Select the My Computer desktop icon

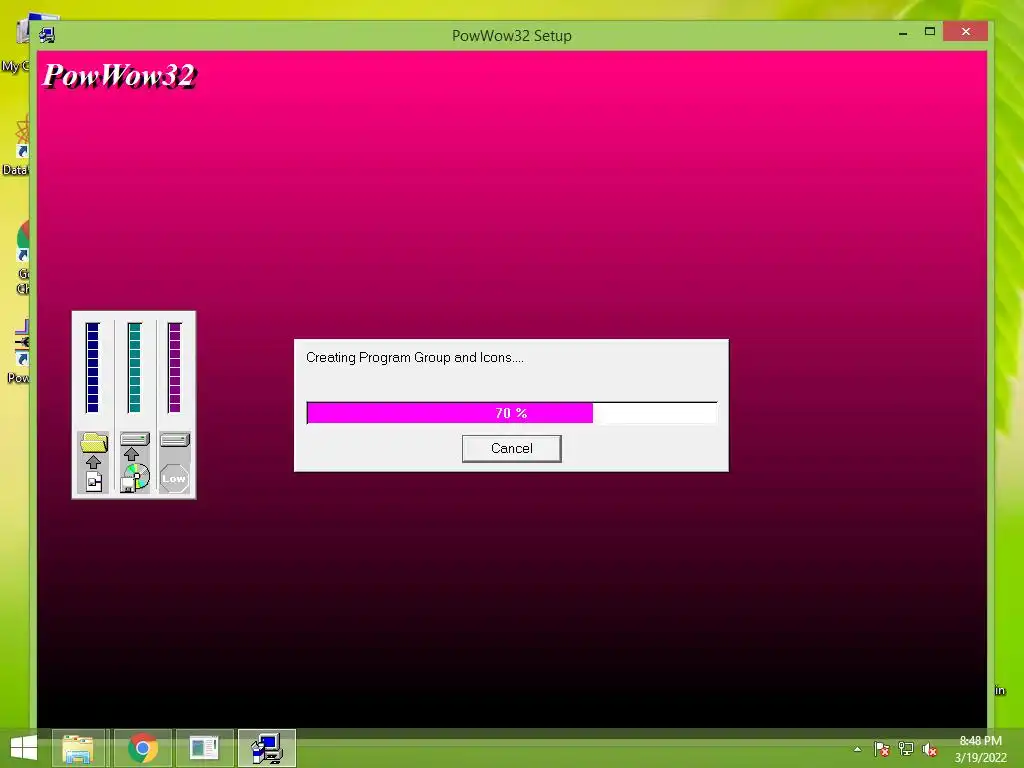[x=15, y=44]
